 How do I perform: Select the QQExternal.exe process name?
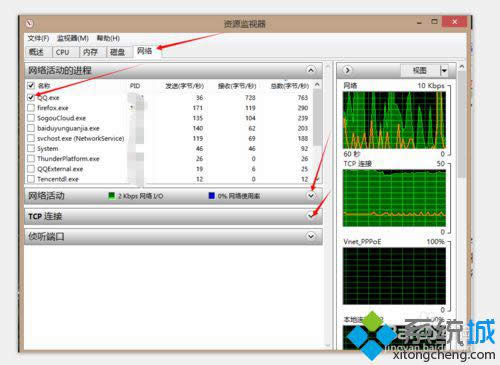click(x=60, y=169)
